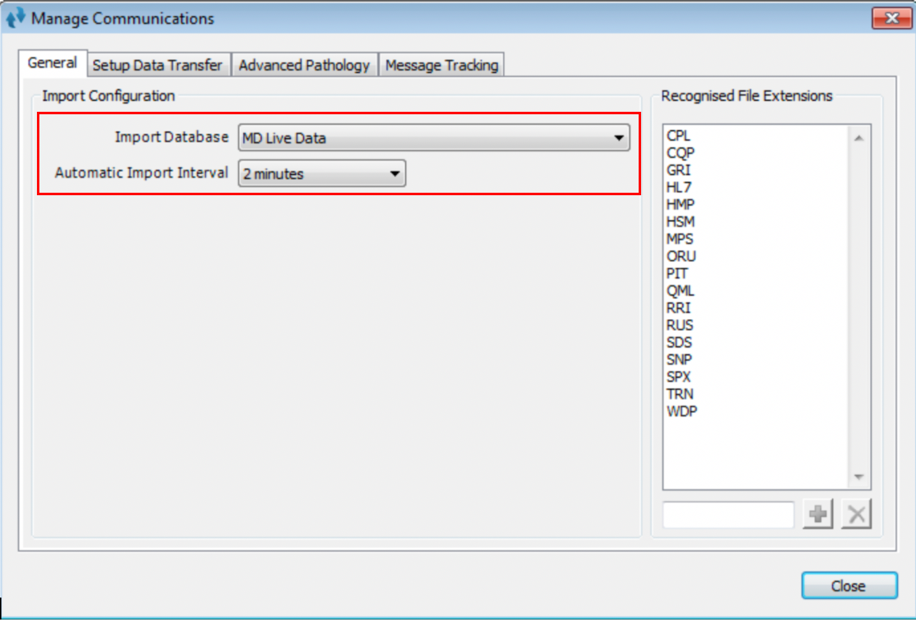The image size is (916, 620).
Task: Go to the Message Tracking tab
Action: [x=441, y=65]
